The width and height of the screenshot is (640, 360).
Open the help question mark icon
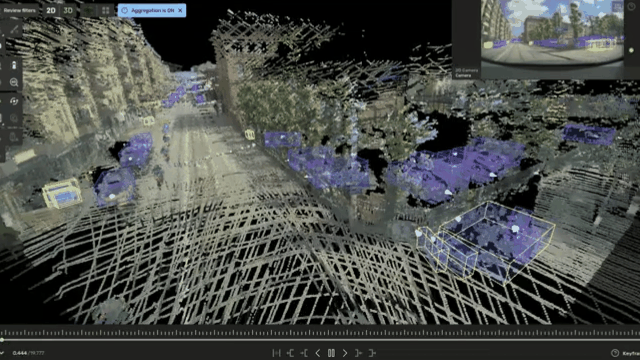coord(615,353)
